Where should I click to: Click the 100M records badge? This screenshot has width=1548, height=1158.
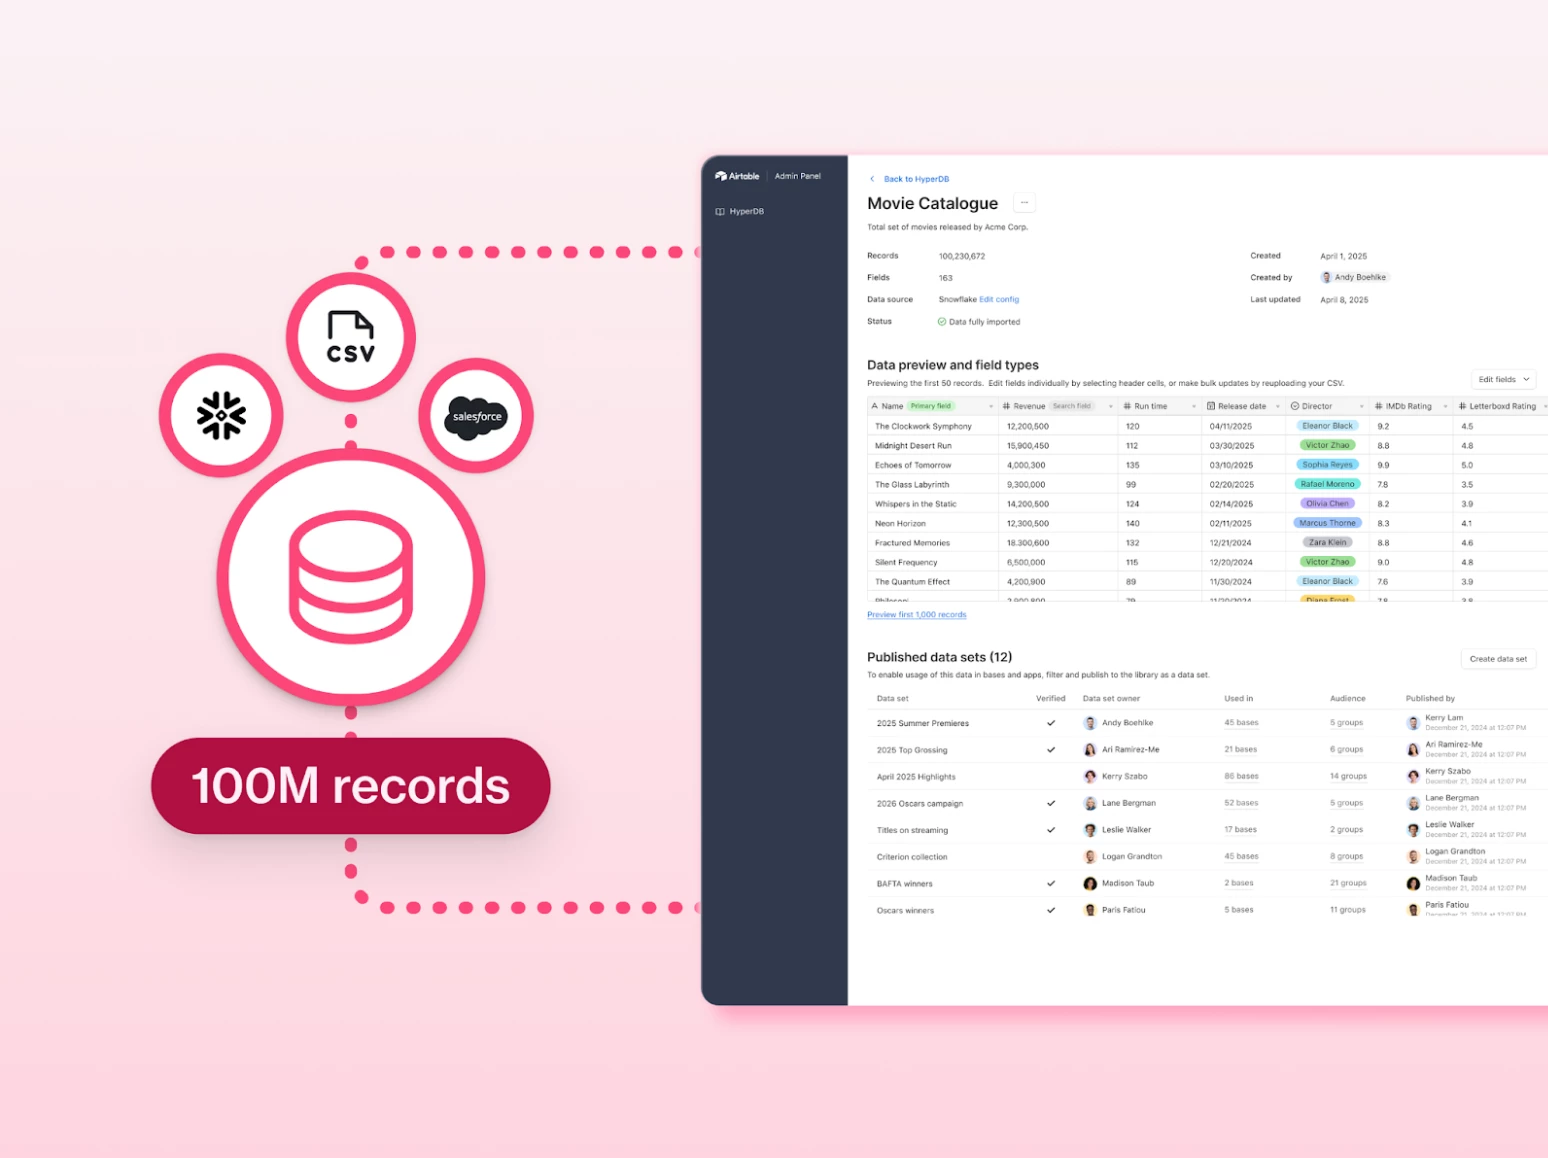click(x=351, y=786)
